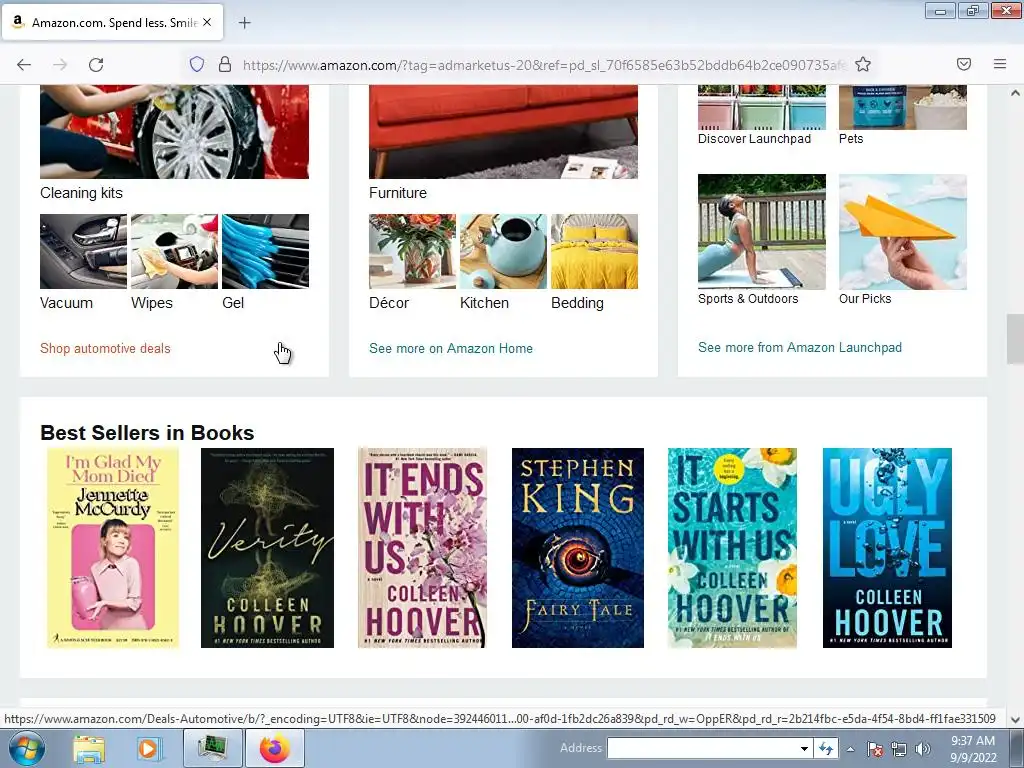The width and height of the screenshot is (1024, 768).
Task: Select the Décor category thumbnail
Action: (x=413, y=251)
